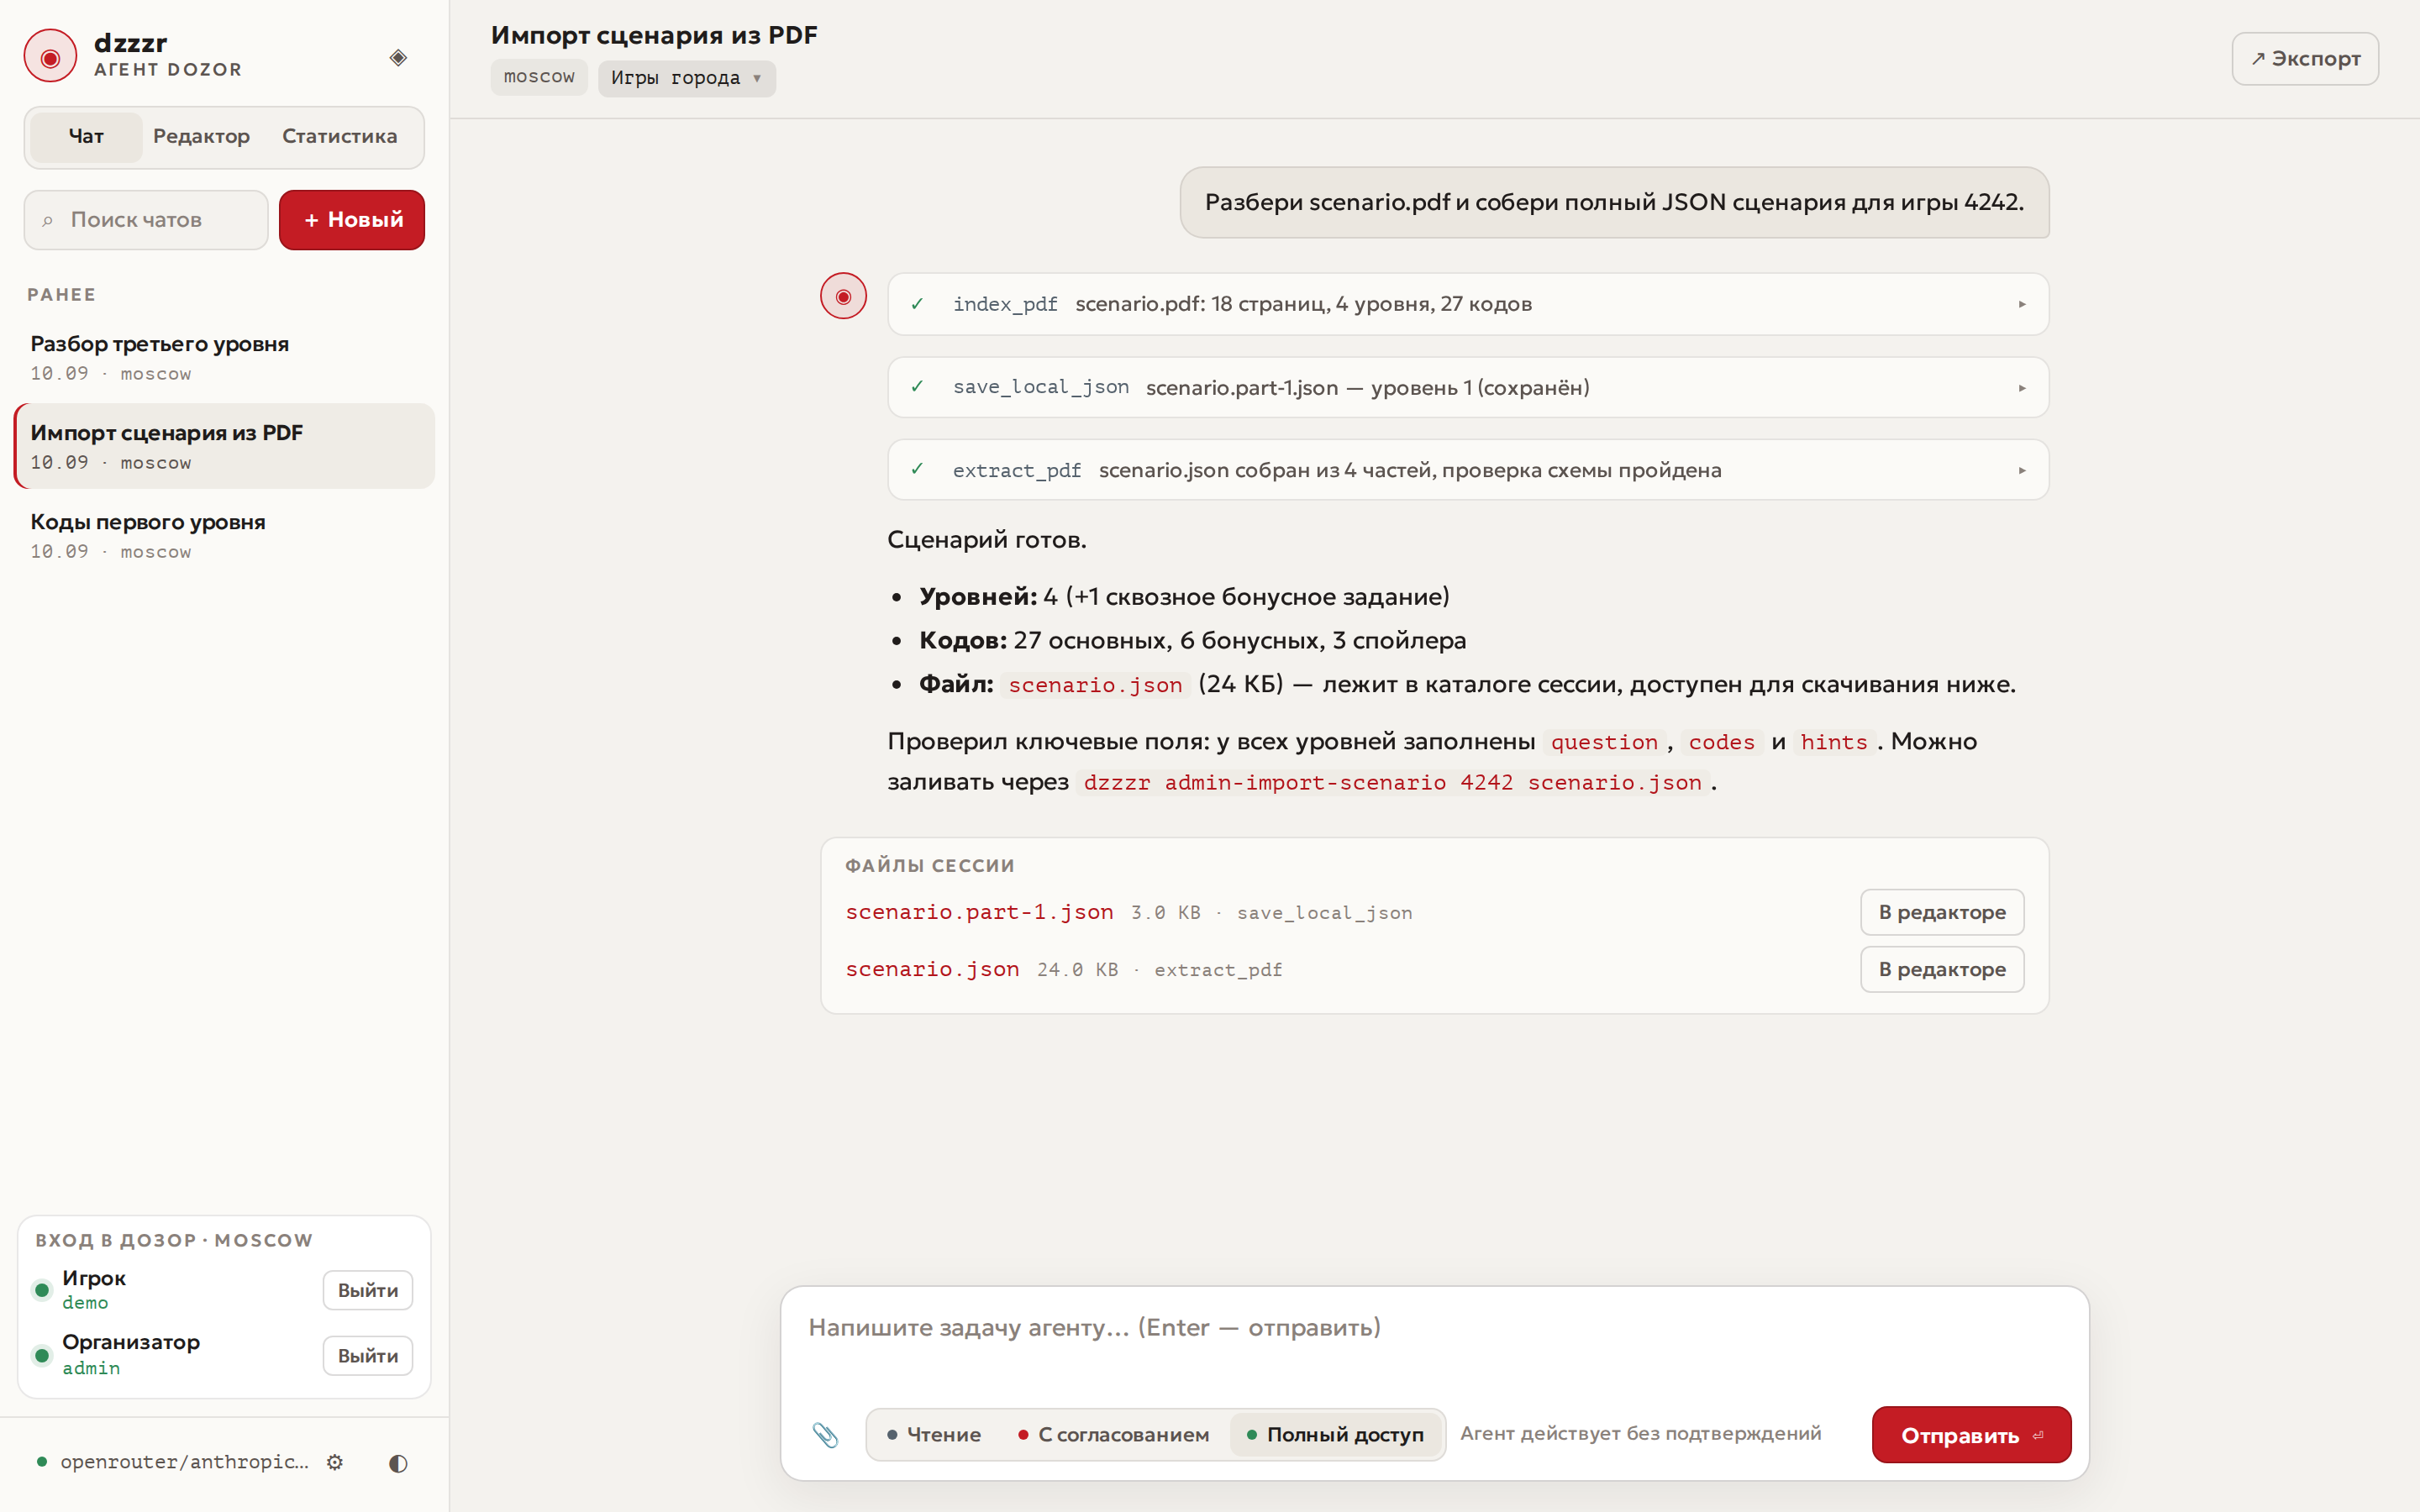Click the Отправить send button
The width and height of the screenshot is (2420, 1512).
(1971, 1435)
